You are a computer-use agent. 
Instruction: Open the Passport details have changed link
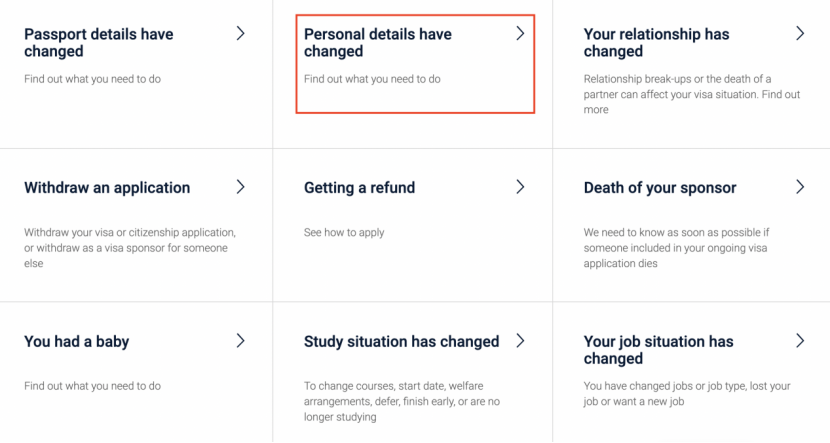pyautogui.click(x=98, y=42)
